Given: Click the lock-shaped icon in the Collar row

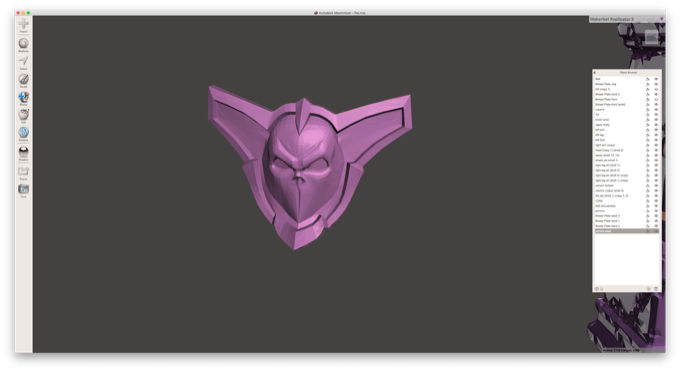Looking at the screenshot, I should click(648, 201).
